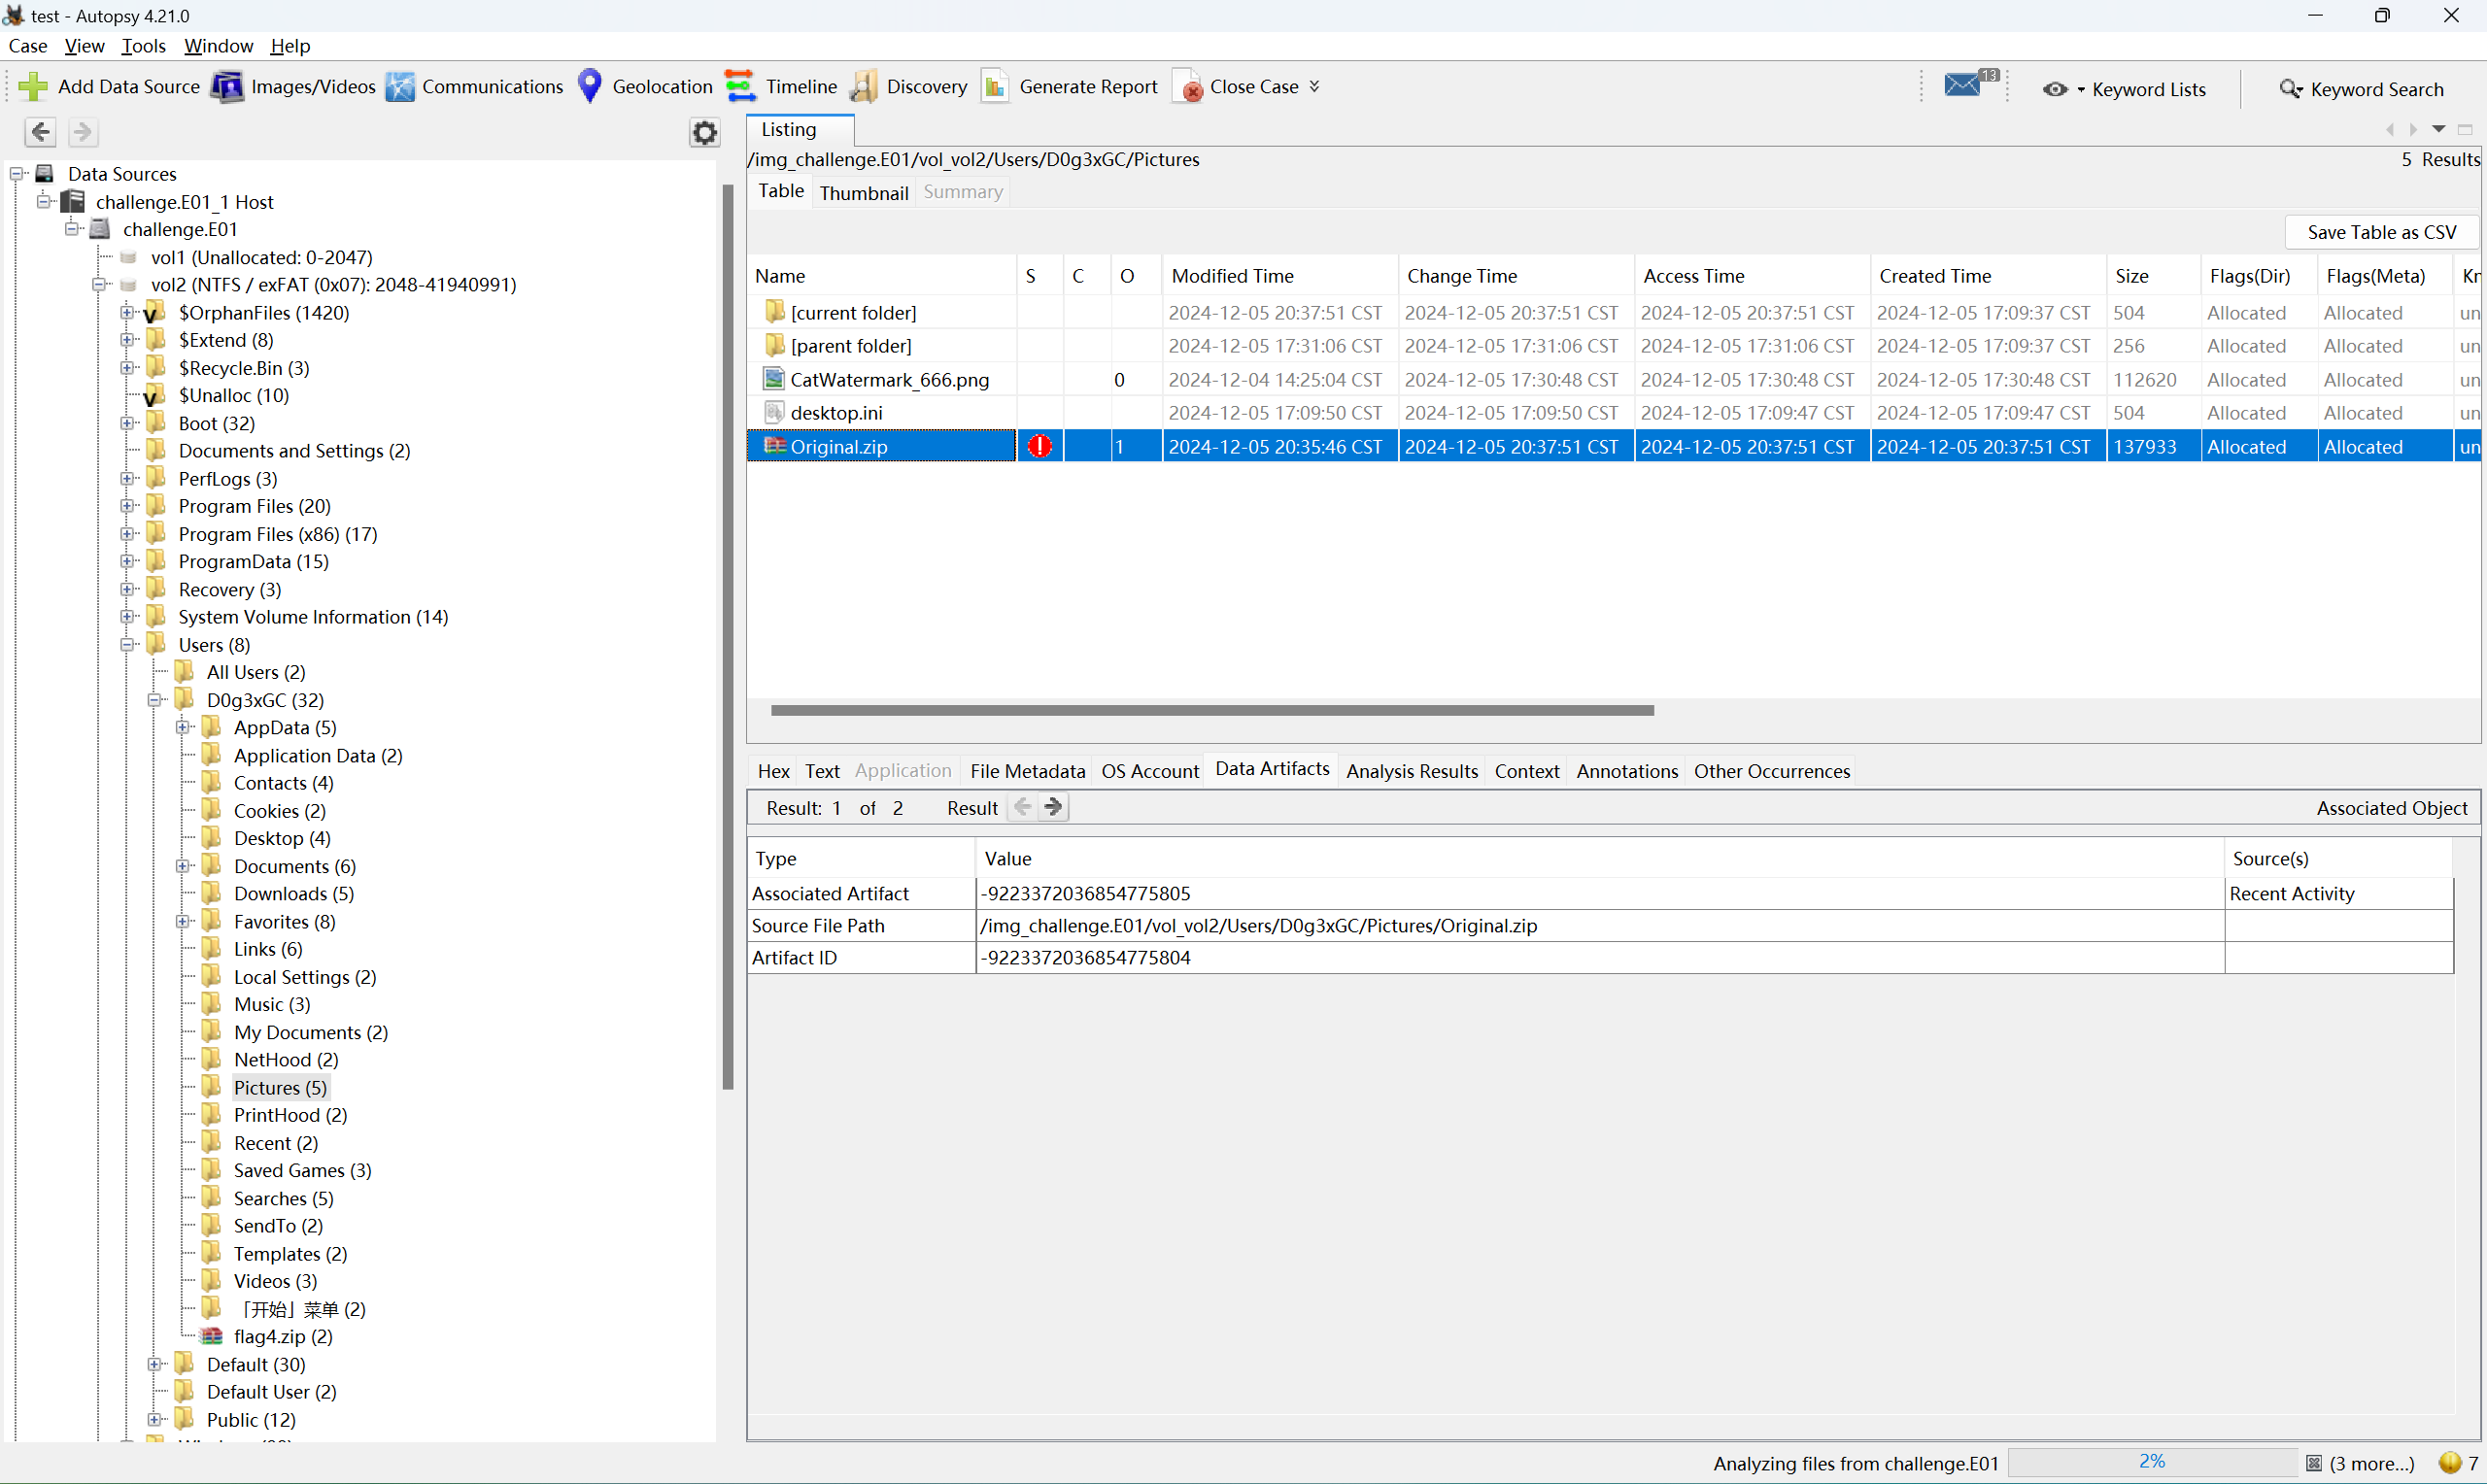Expand the Public user folder node

(155, 1420)
